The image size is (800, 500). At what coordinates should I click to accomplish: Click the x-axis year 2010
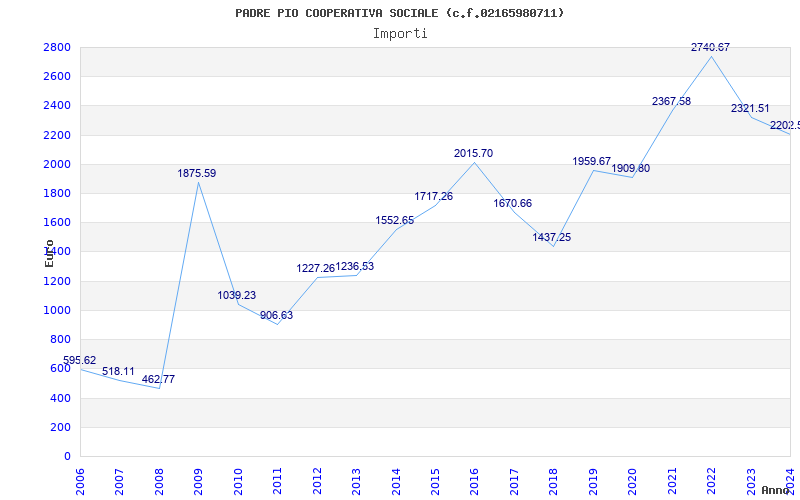tap(238, 482)
